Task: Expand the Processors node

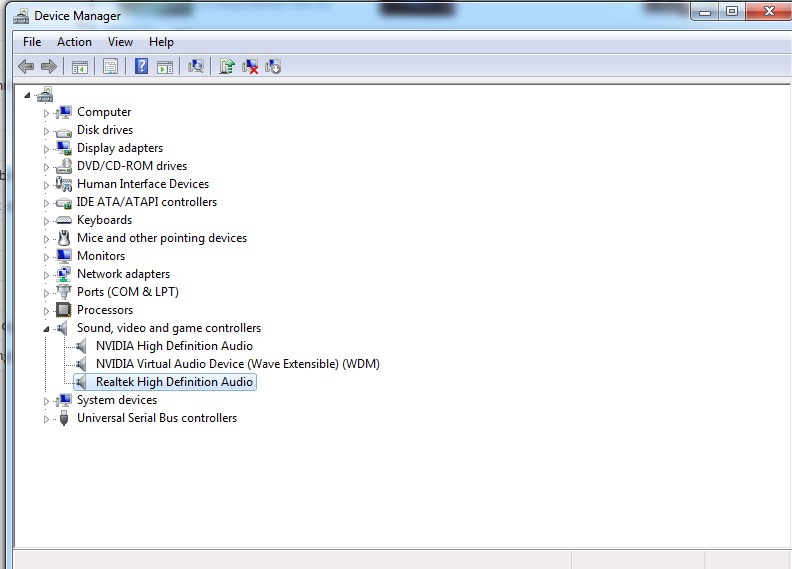Action: coord(46,311)
